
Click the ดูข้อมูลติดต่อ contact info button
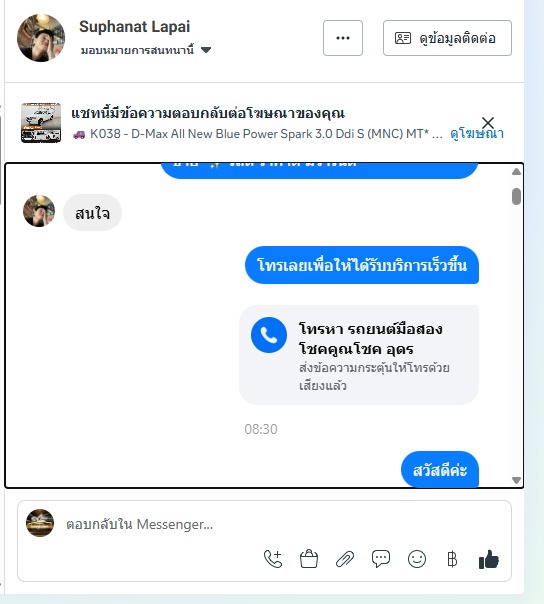447,38
